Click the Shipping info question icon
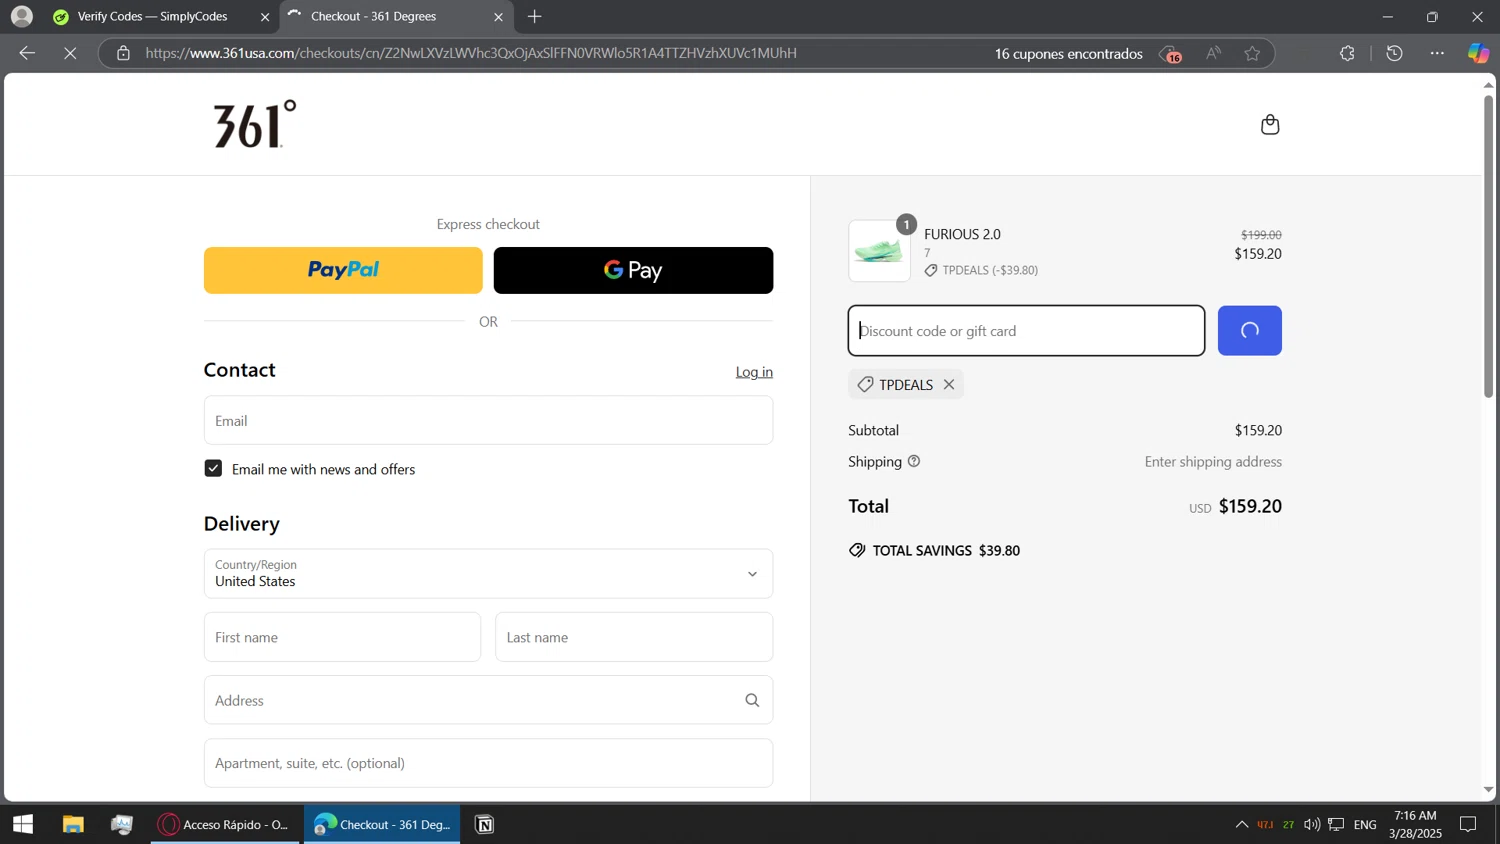 913,461
